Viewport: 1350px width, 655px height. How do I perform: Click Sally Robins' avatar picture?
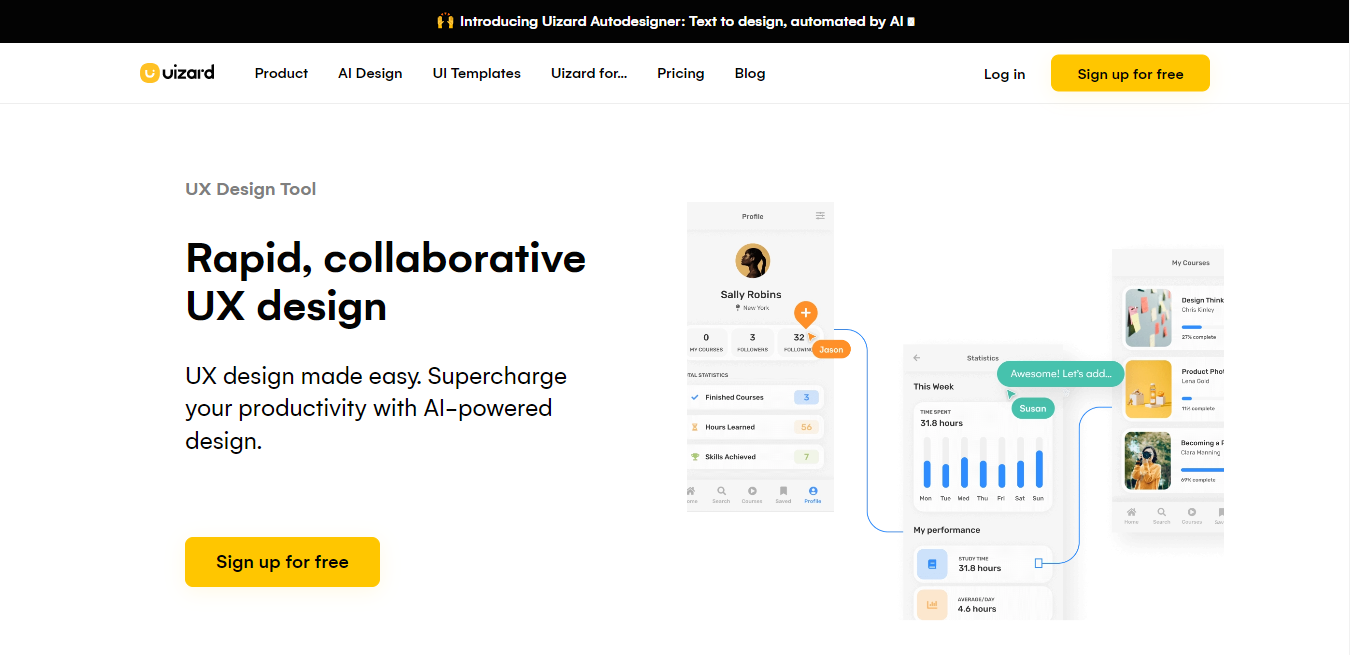[x=752, y=261]
